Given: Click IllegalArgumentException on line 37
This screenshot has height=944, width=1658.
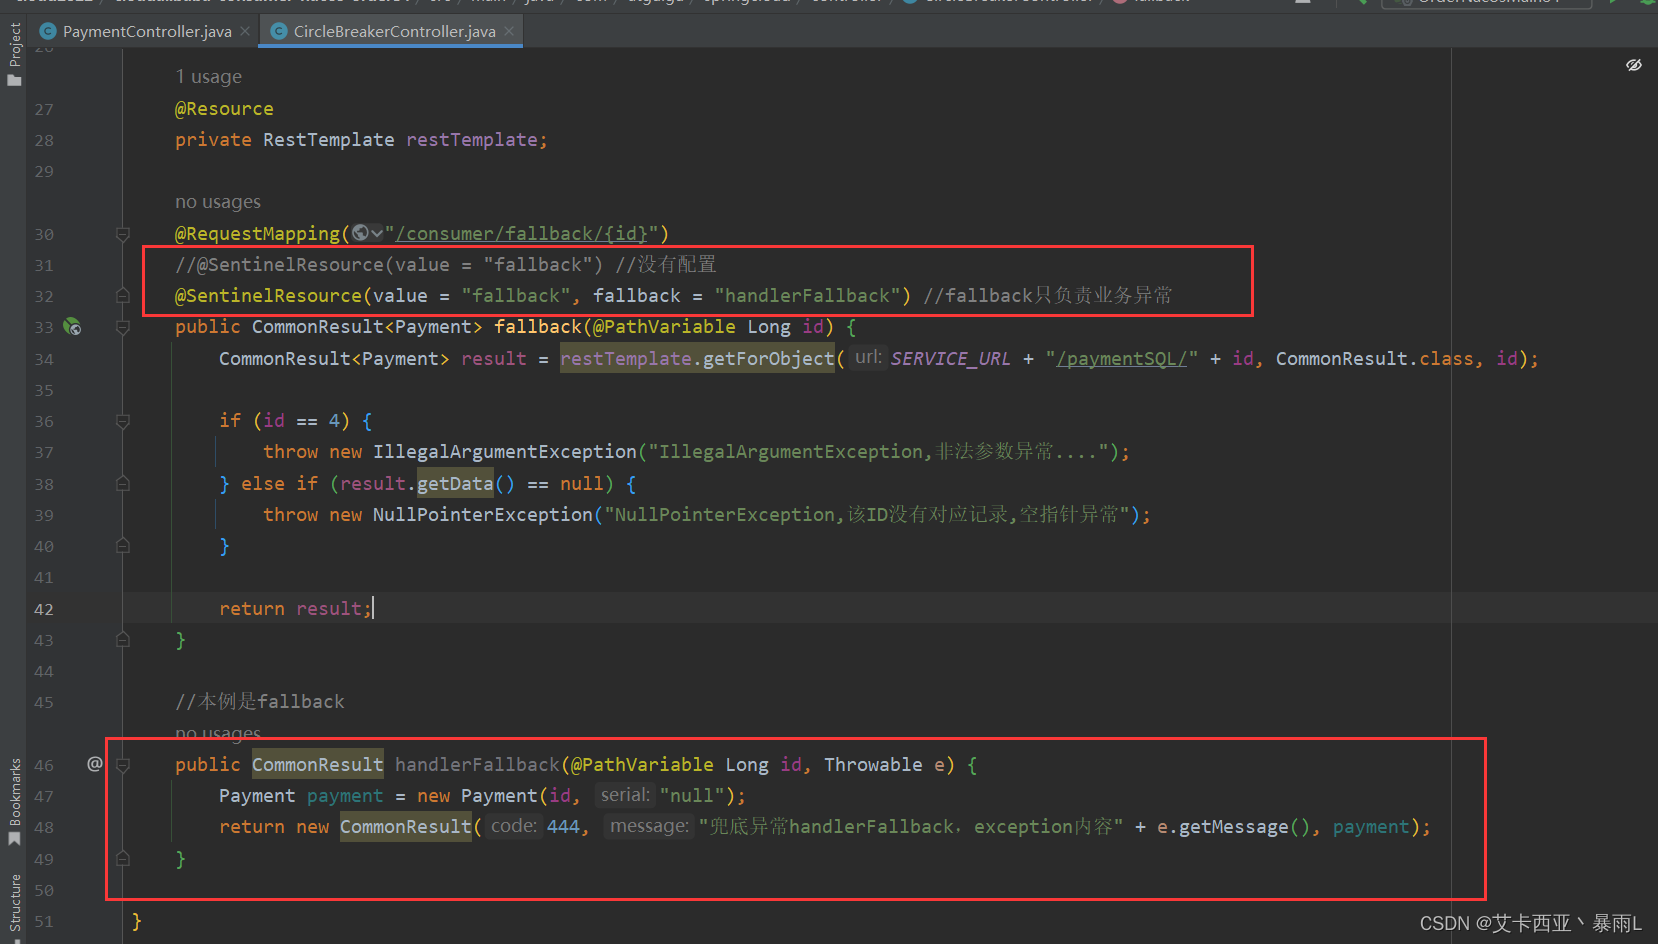Looking at the screenshot, I should pyautogui.click(x=505, y=452).
